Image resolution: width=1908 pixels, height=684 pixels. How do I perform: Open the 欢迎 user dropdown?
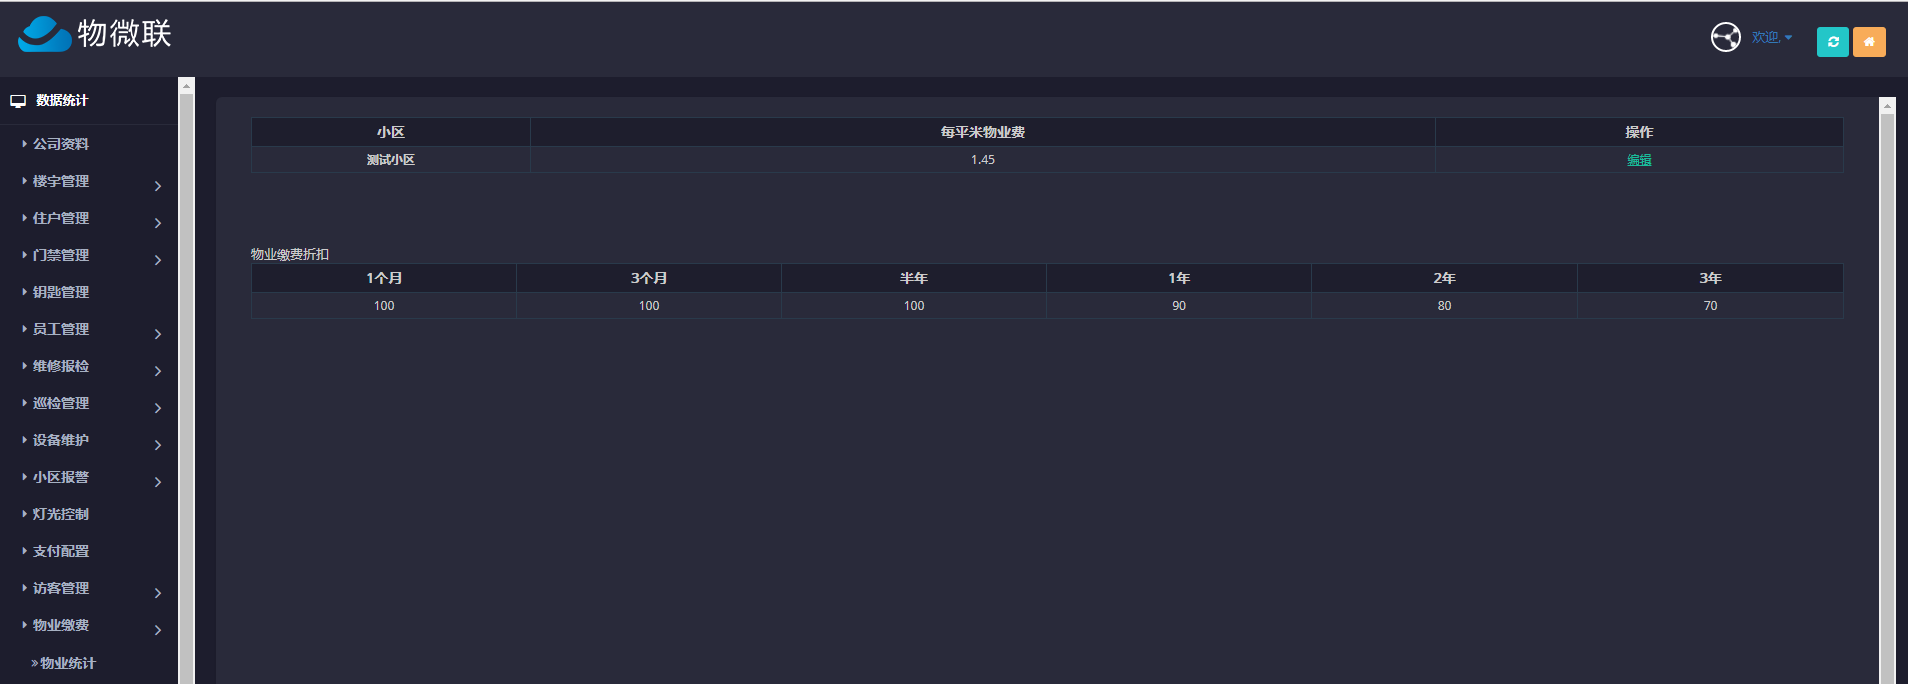coord(1771,38)
